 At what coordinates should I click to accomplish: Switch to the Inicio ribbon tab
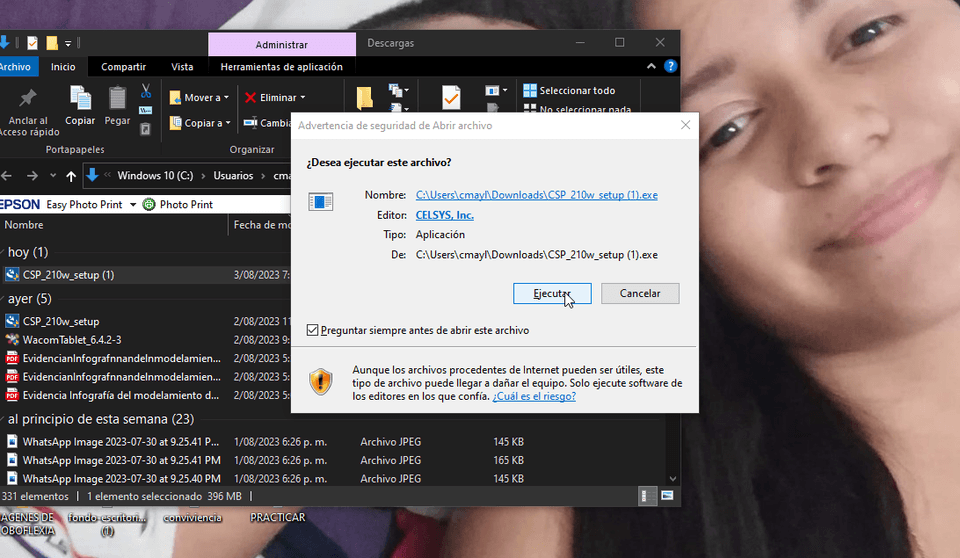tap(63, 67)
